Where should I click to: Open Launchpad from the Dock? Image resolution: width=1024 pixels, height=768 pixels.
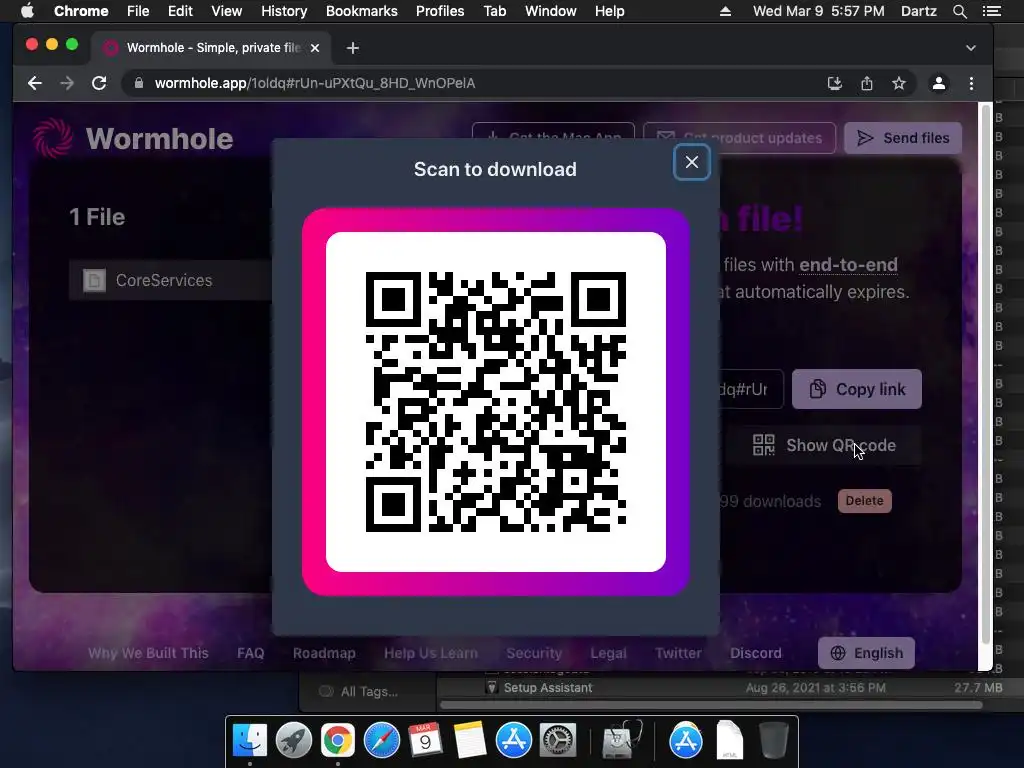(293, 741)
